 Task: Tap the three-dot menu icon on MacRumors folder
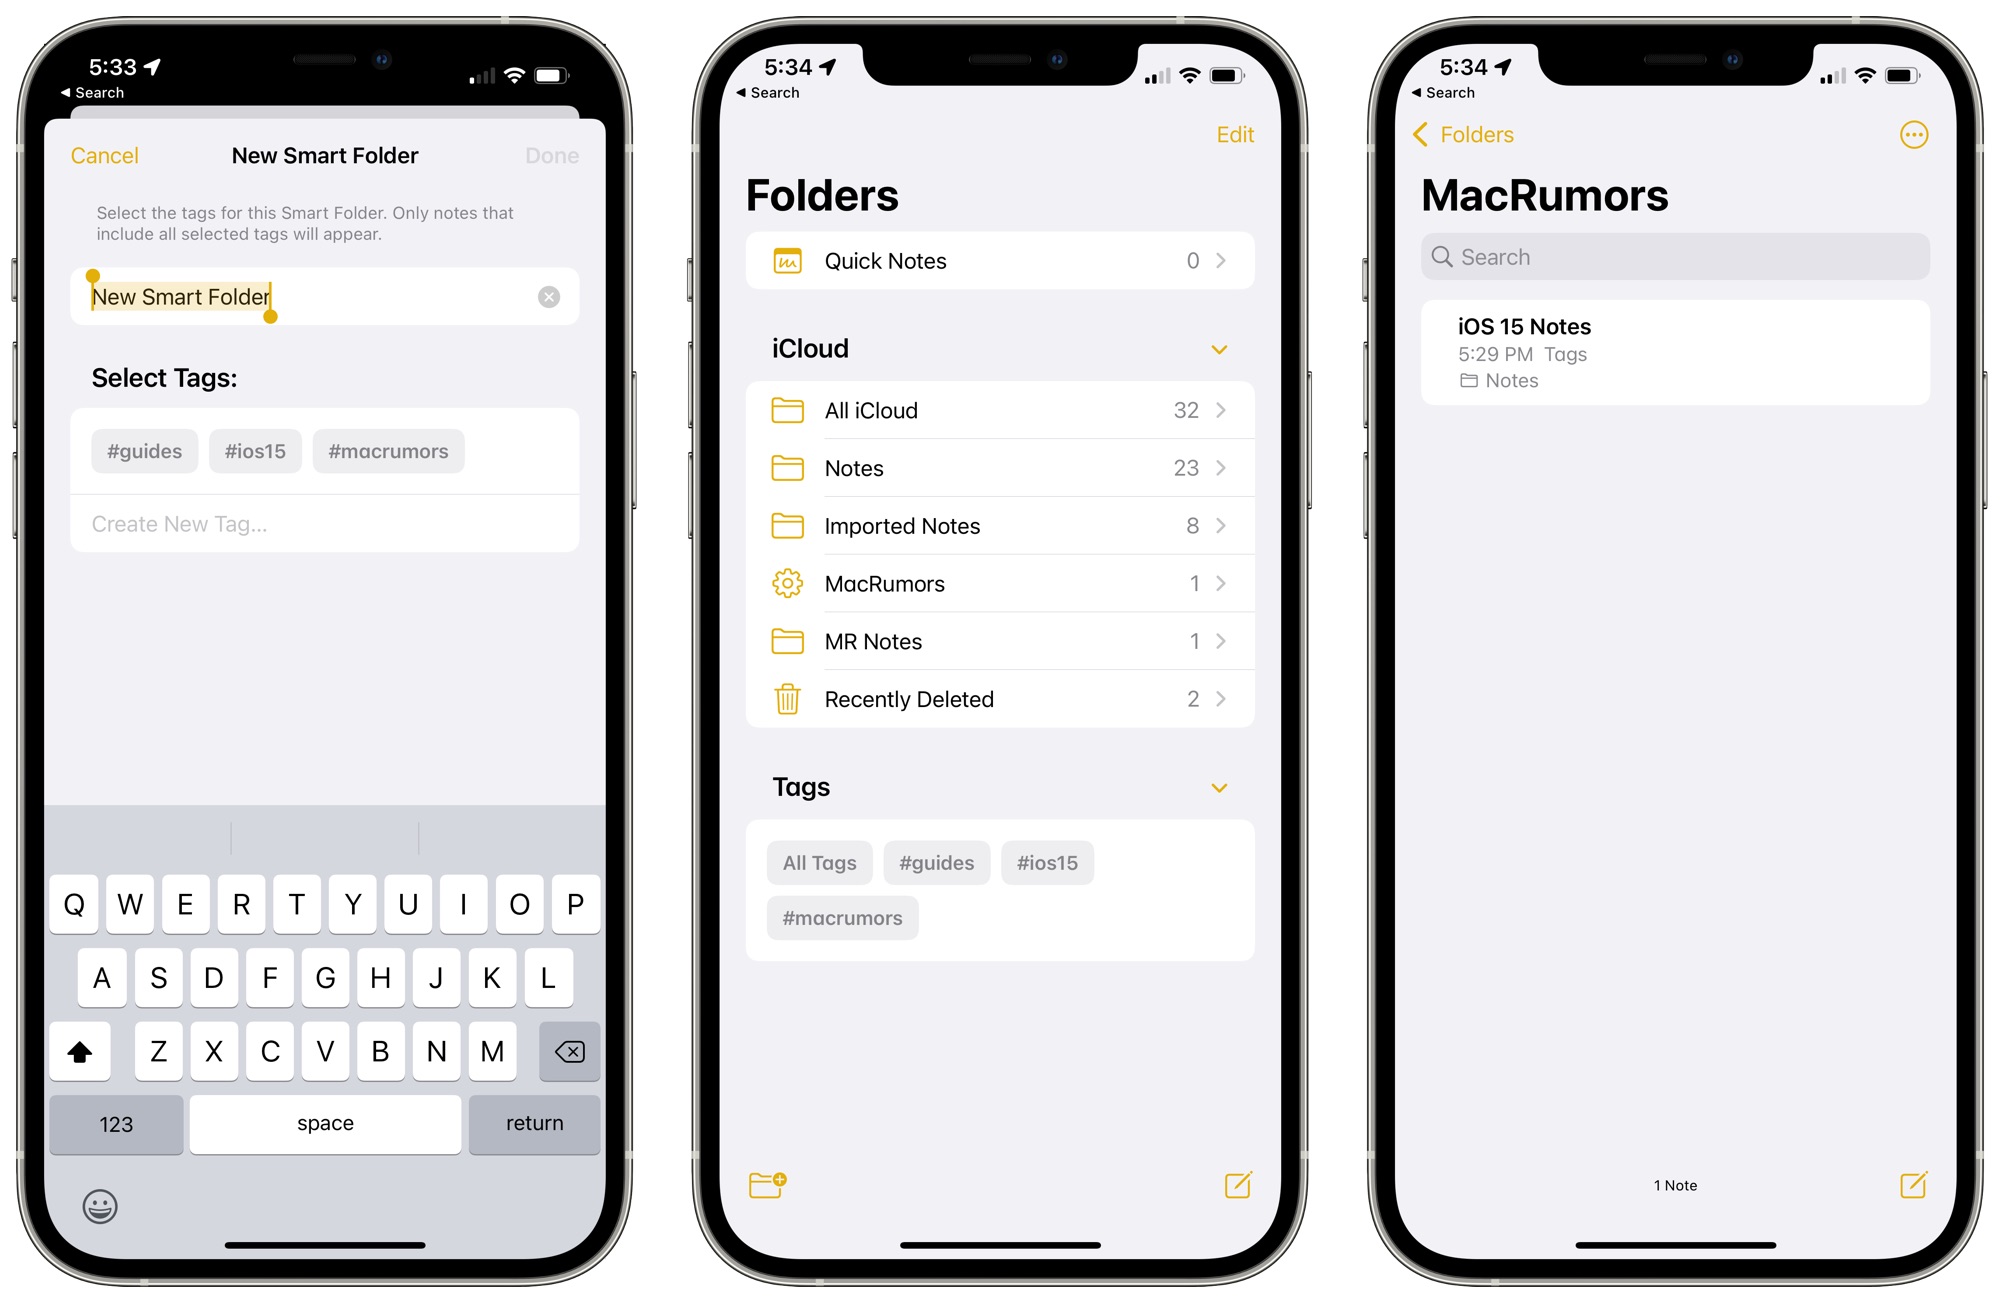click(1914, 134)
